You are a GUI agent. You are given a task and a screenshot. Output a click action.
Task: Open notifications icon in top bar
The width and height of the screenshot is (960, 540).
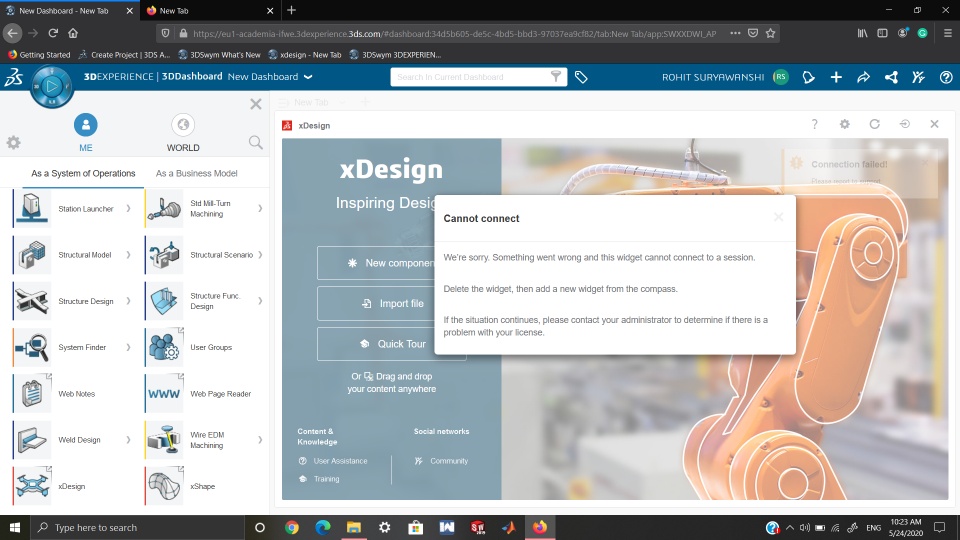809,77
